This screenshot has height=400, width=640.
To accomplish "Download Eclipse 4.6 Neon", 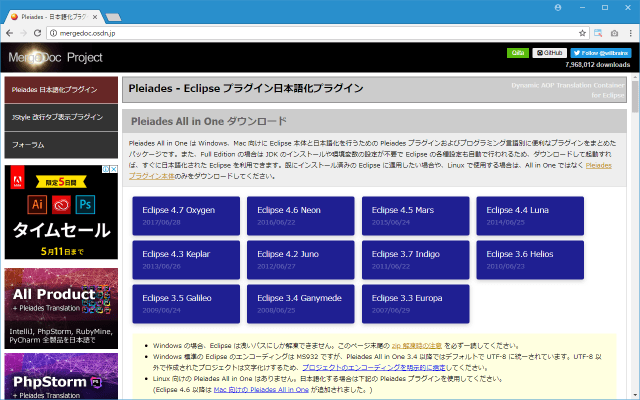I will pyautogui.click(x=301, y=216).
